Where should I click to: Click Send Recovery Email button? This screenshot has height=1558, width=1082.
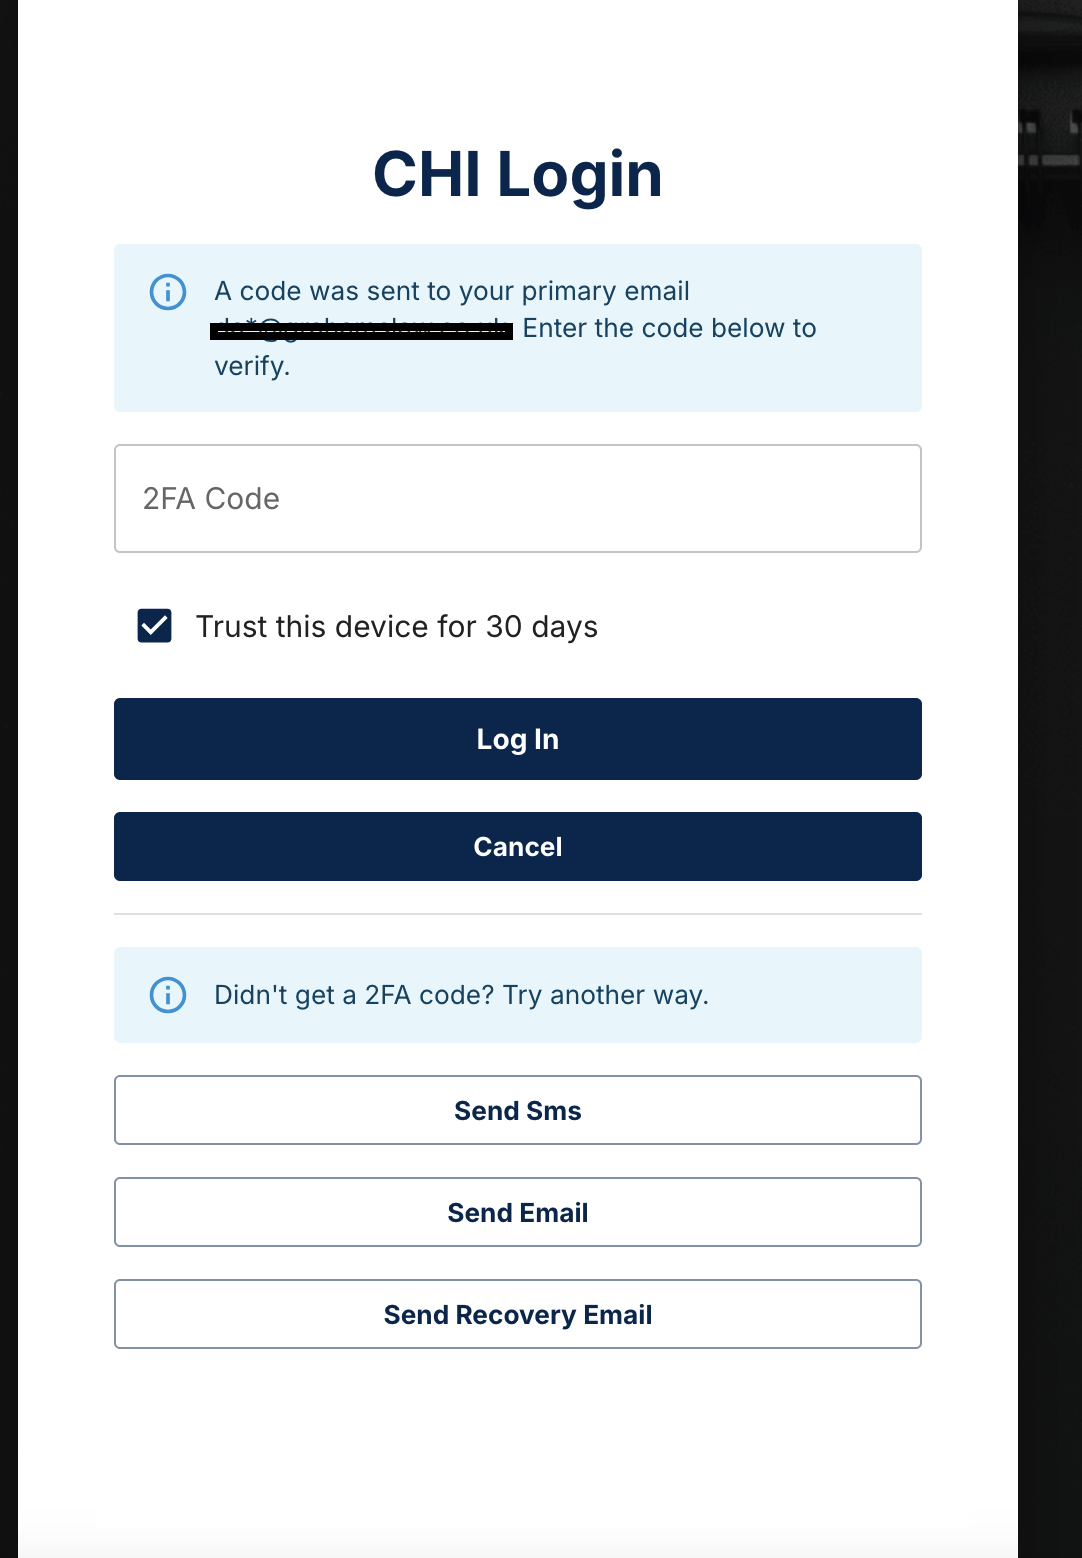pyautogui.click(x=518, y=1314)
